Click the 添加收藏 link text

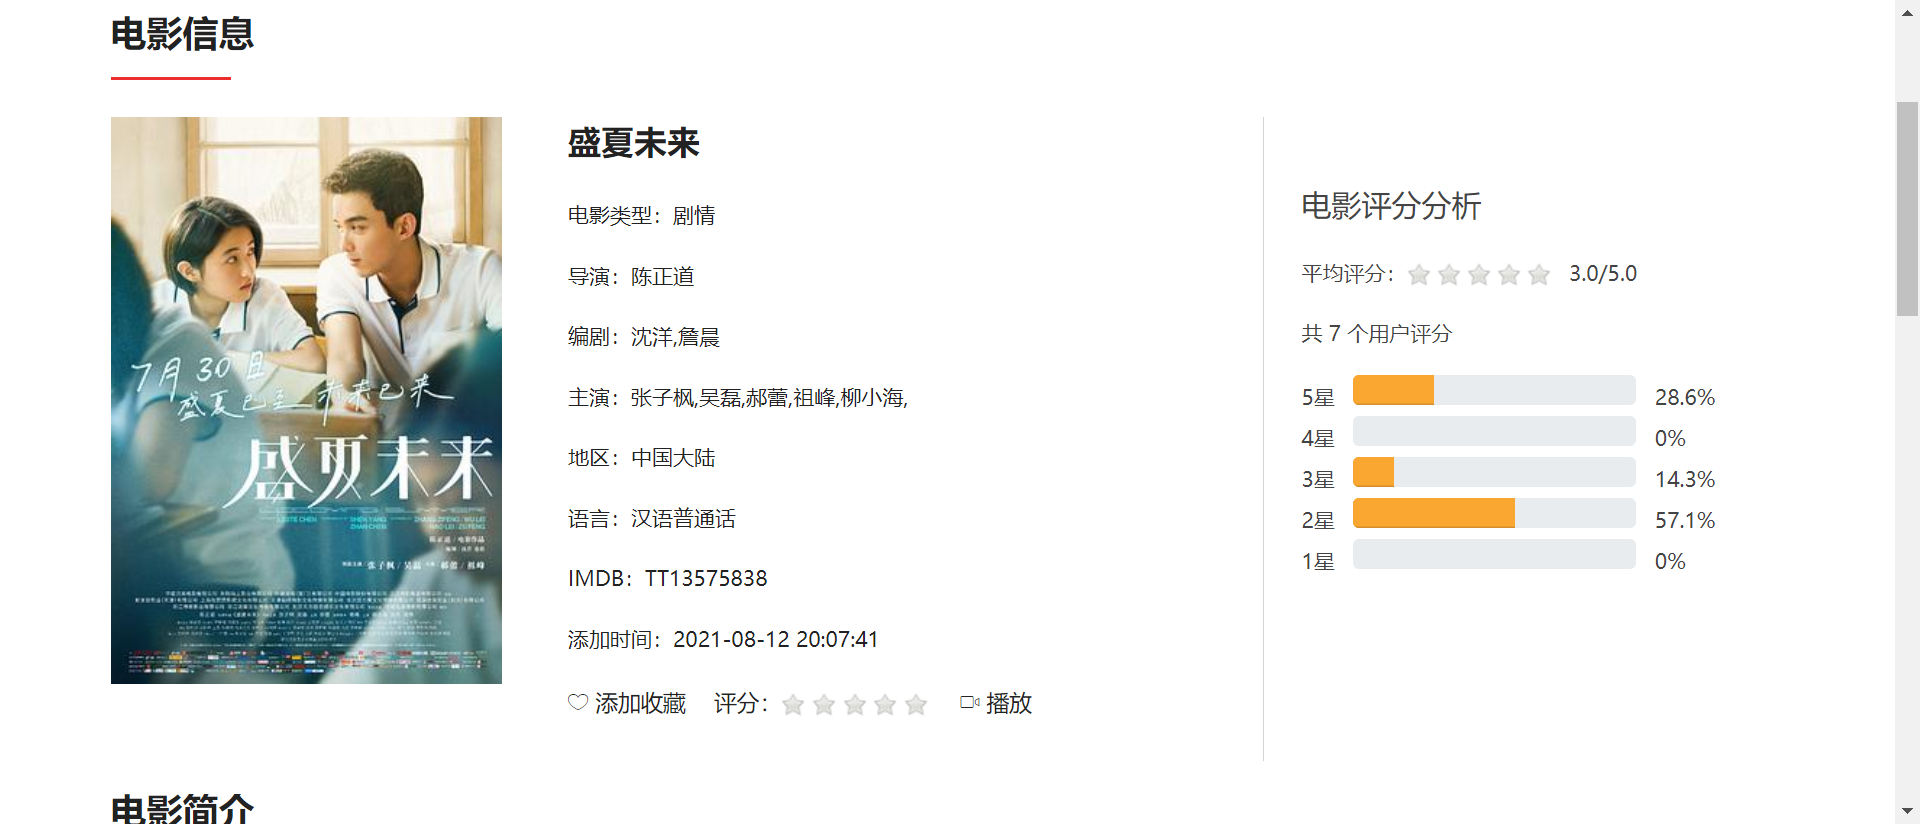click(x=640, y=704)
